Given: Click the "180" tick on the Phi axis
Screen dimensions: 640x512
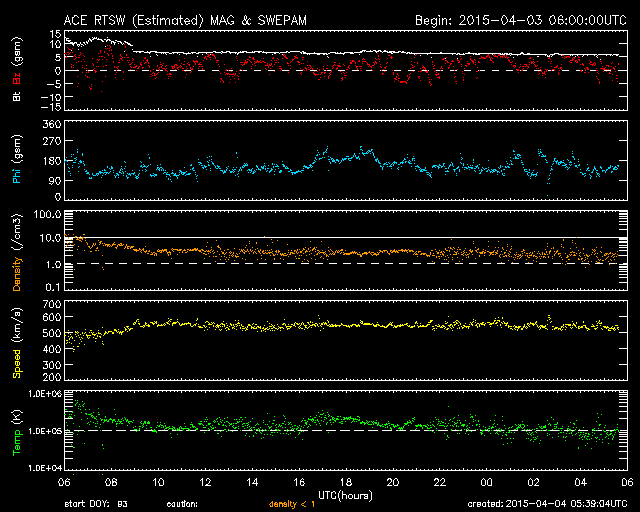Looking at the screenshot, I should click(x=52, y=161).
